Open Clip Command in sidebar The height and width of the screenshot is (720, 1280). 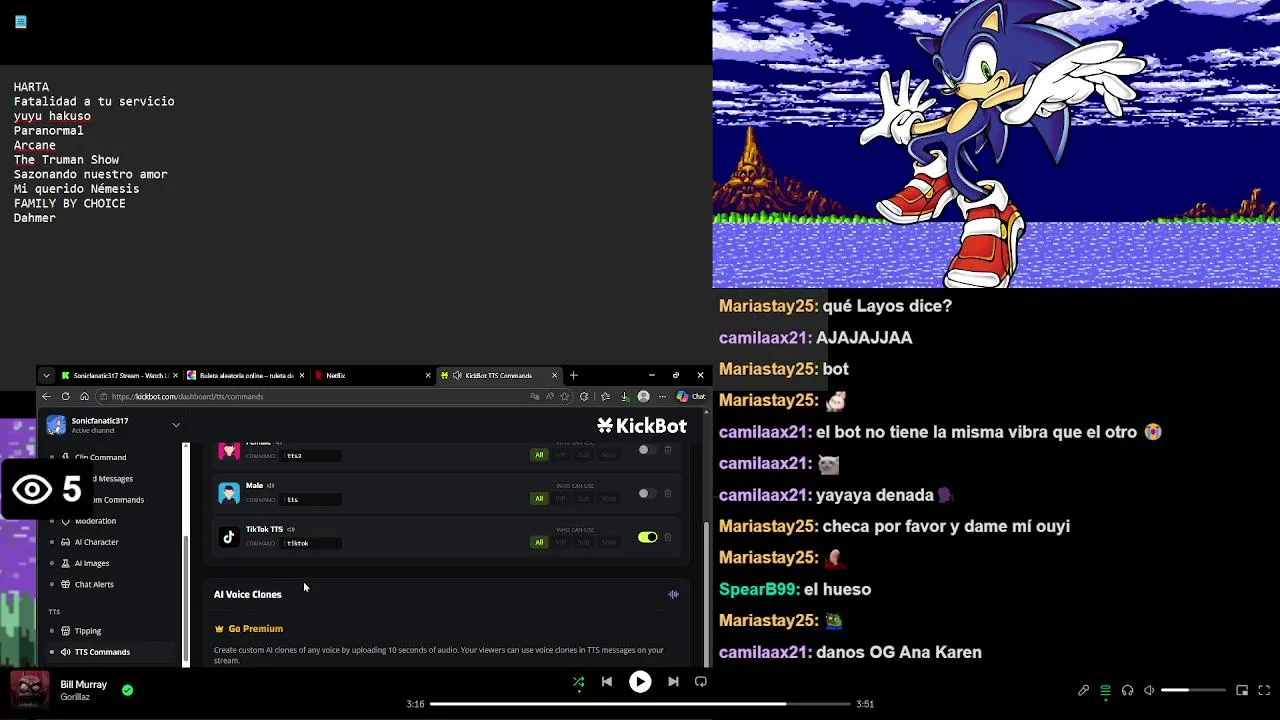(100, 458)
